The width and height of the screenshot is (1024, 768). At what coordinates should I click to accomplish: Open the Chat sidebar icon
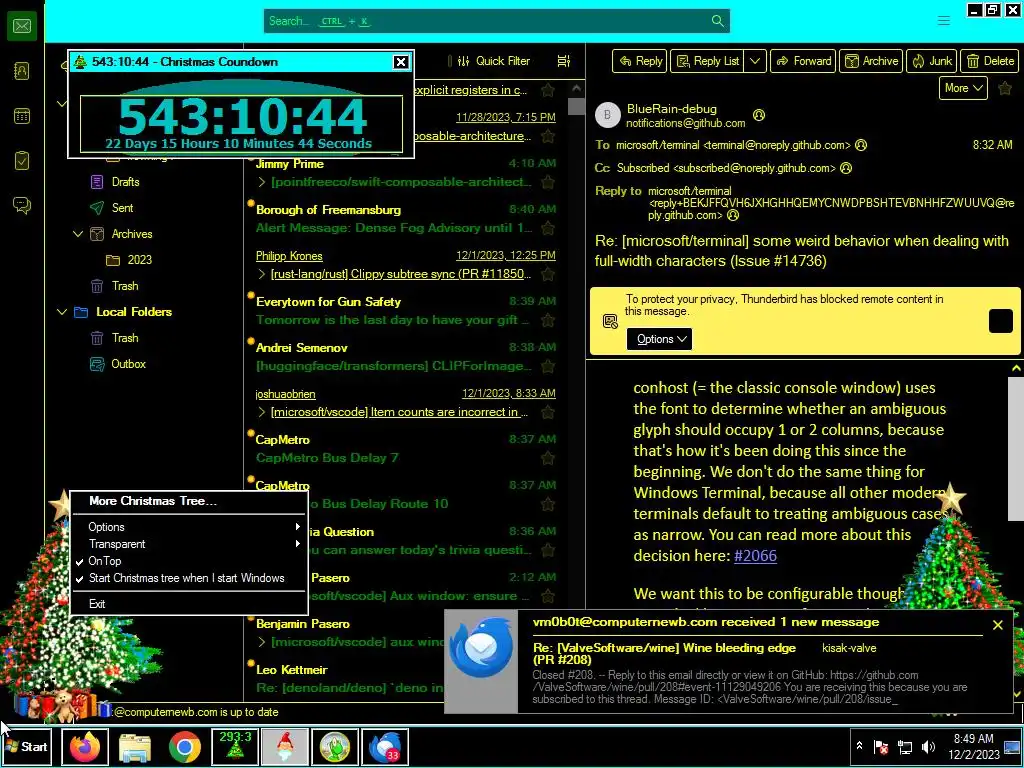[22, 206]
